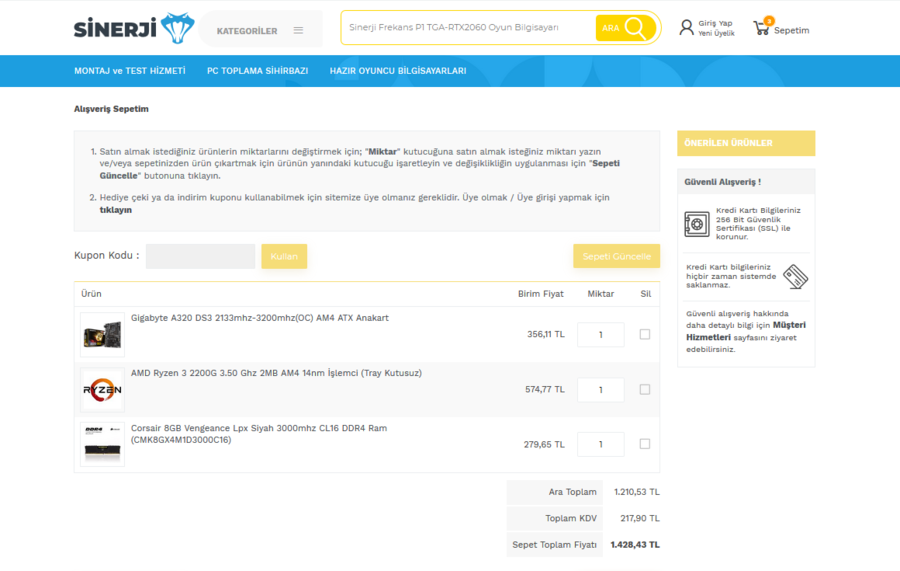This screenshot has width=900, height=571.
Task: Click the Ürün column header
Action: (91, 294)
